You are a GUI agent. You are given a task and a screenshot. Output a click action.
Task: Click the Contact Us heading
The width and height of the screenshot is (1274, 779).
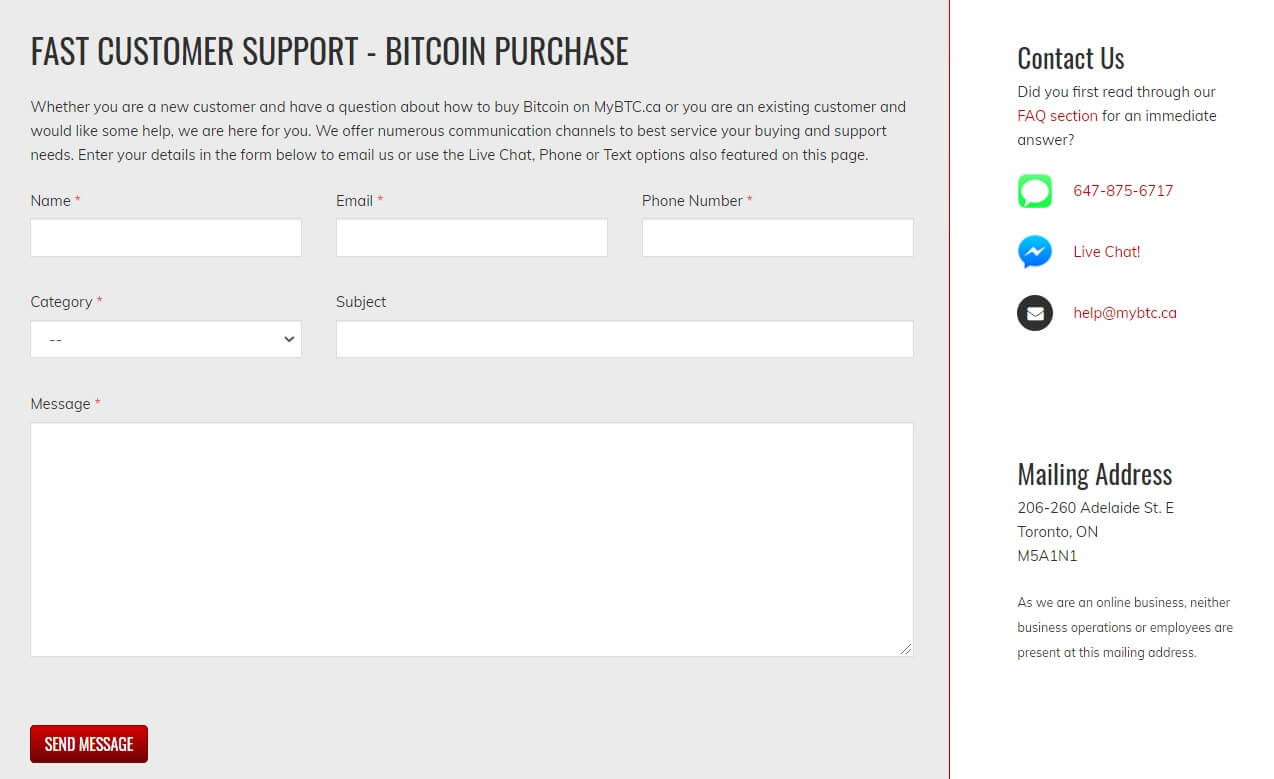pyautogui.click(x=1071, y=58)
